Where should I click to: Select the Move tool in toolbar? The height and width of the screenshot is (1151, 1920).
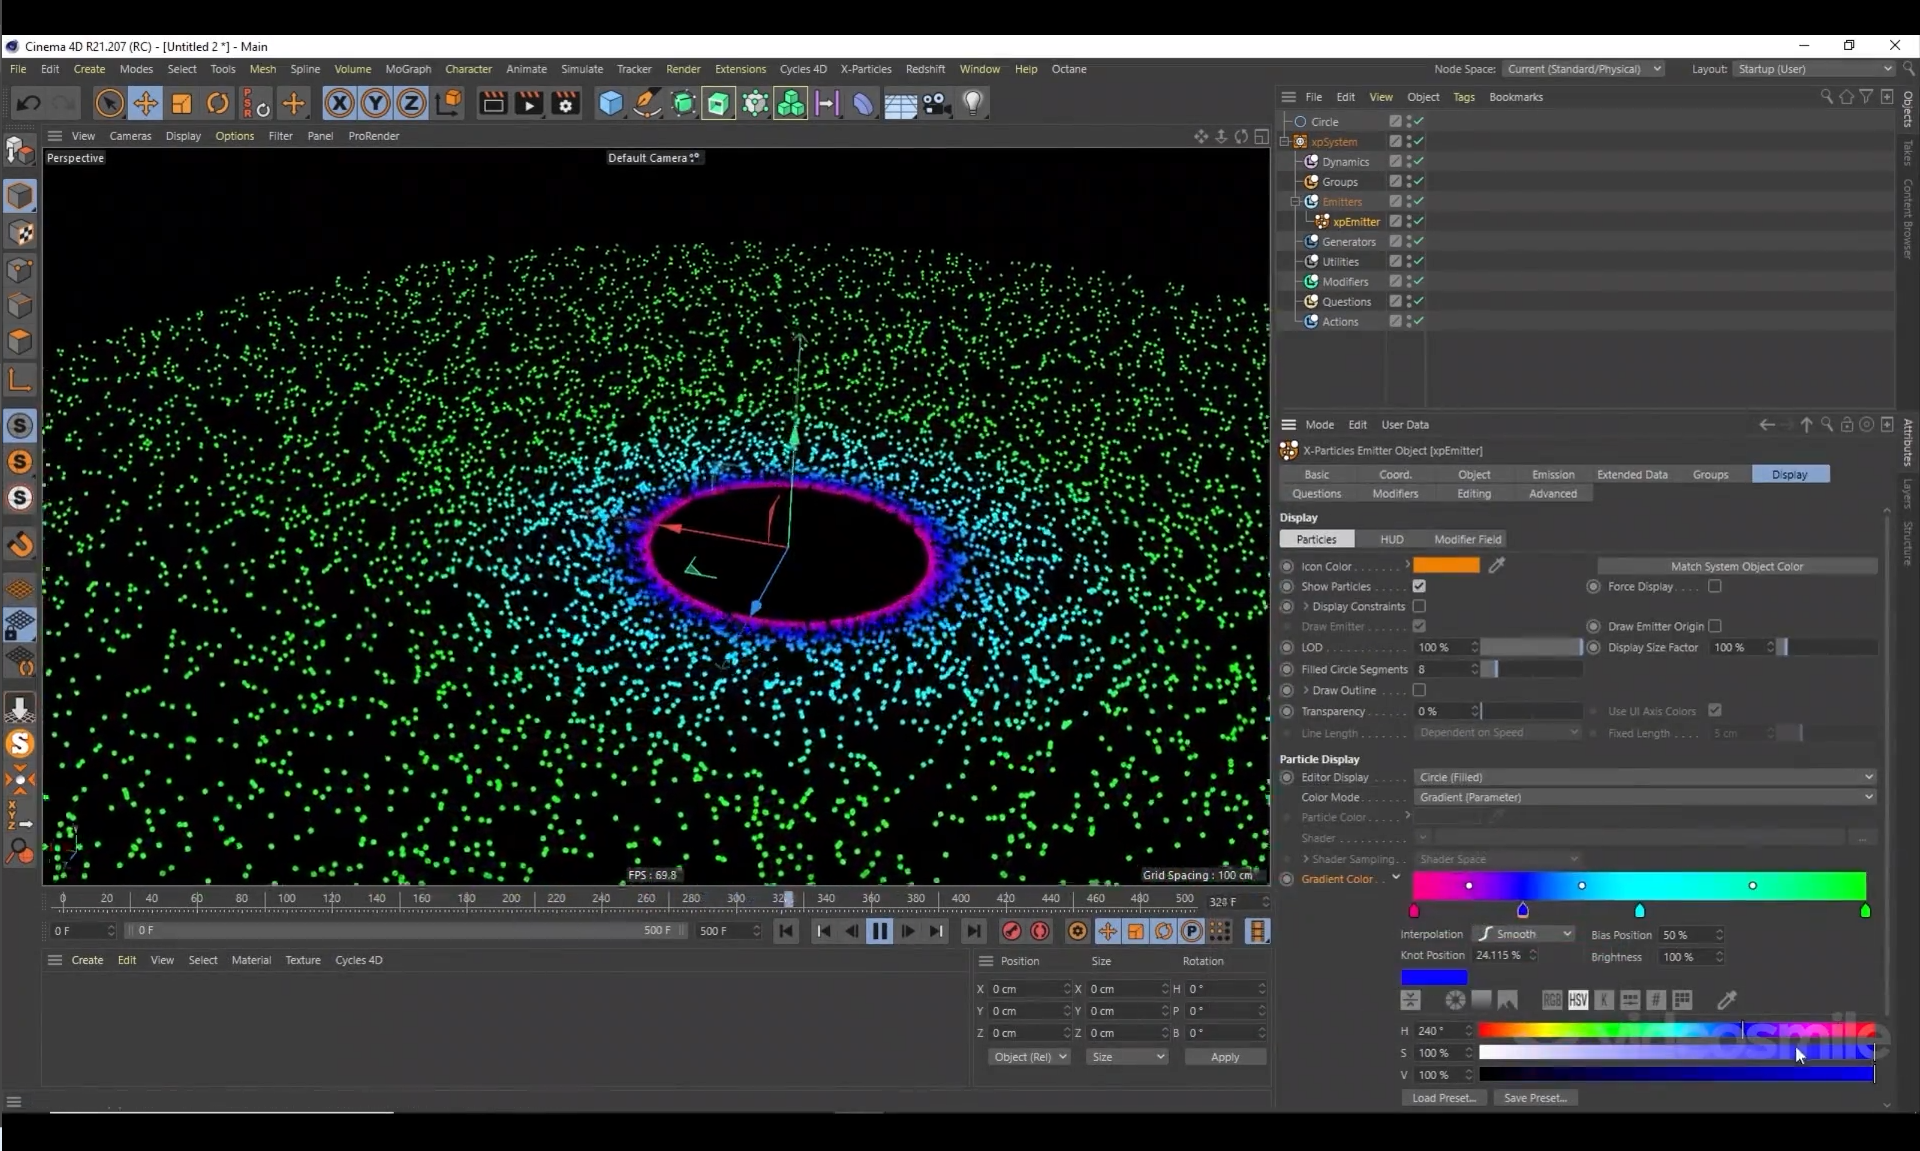145,103
